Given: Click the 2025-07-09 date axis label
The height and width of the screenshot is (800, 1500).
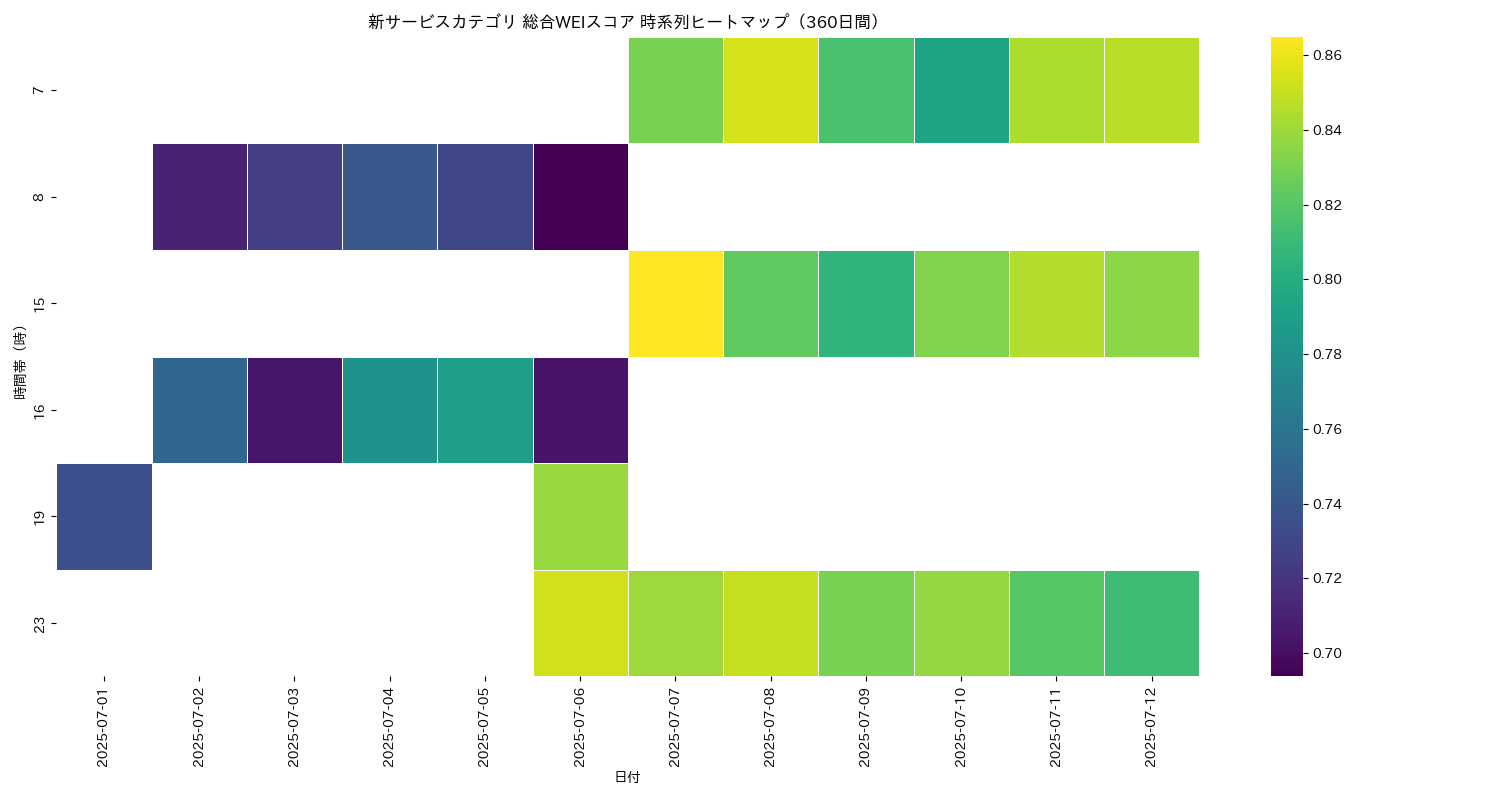Looking at the screenshot, I should pyautogui.click(x=865, y=728).
